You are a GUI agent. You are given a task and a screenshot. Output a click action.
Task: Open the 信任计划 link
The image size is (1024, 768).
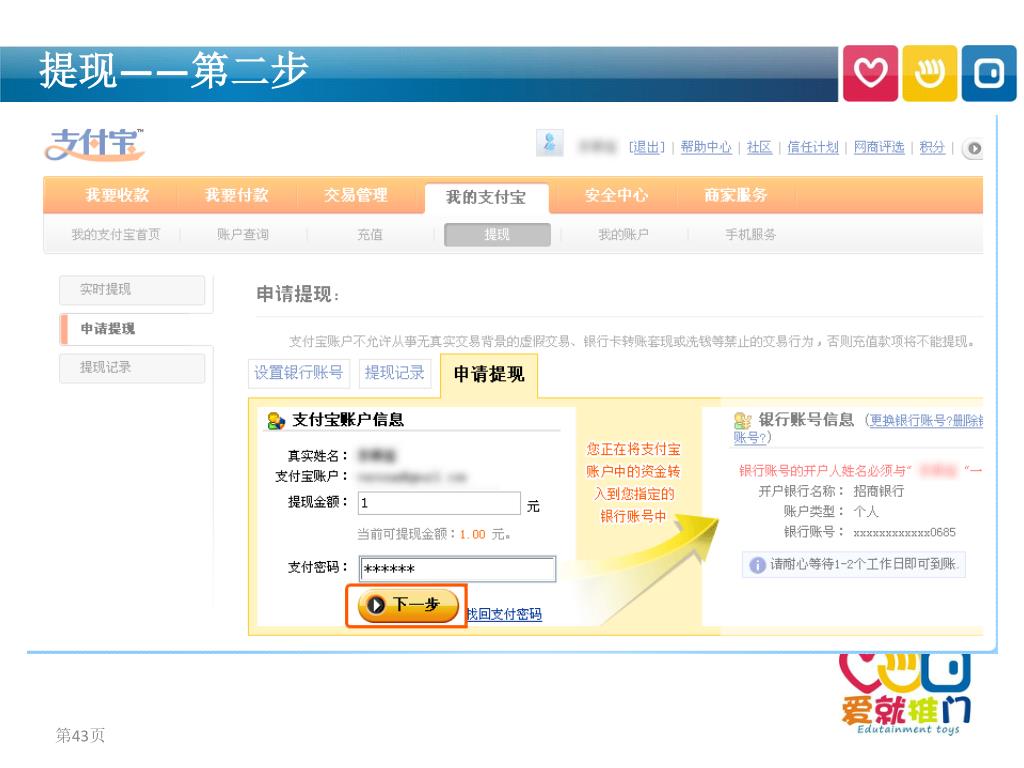(x=812, y=148)
